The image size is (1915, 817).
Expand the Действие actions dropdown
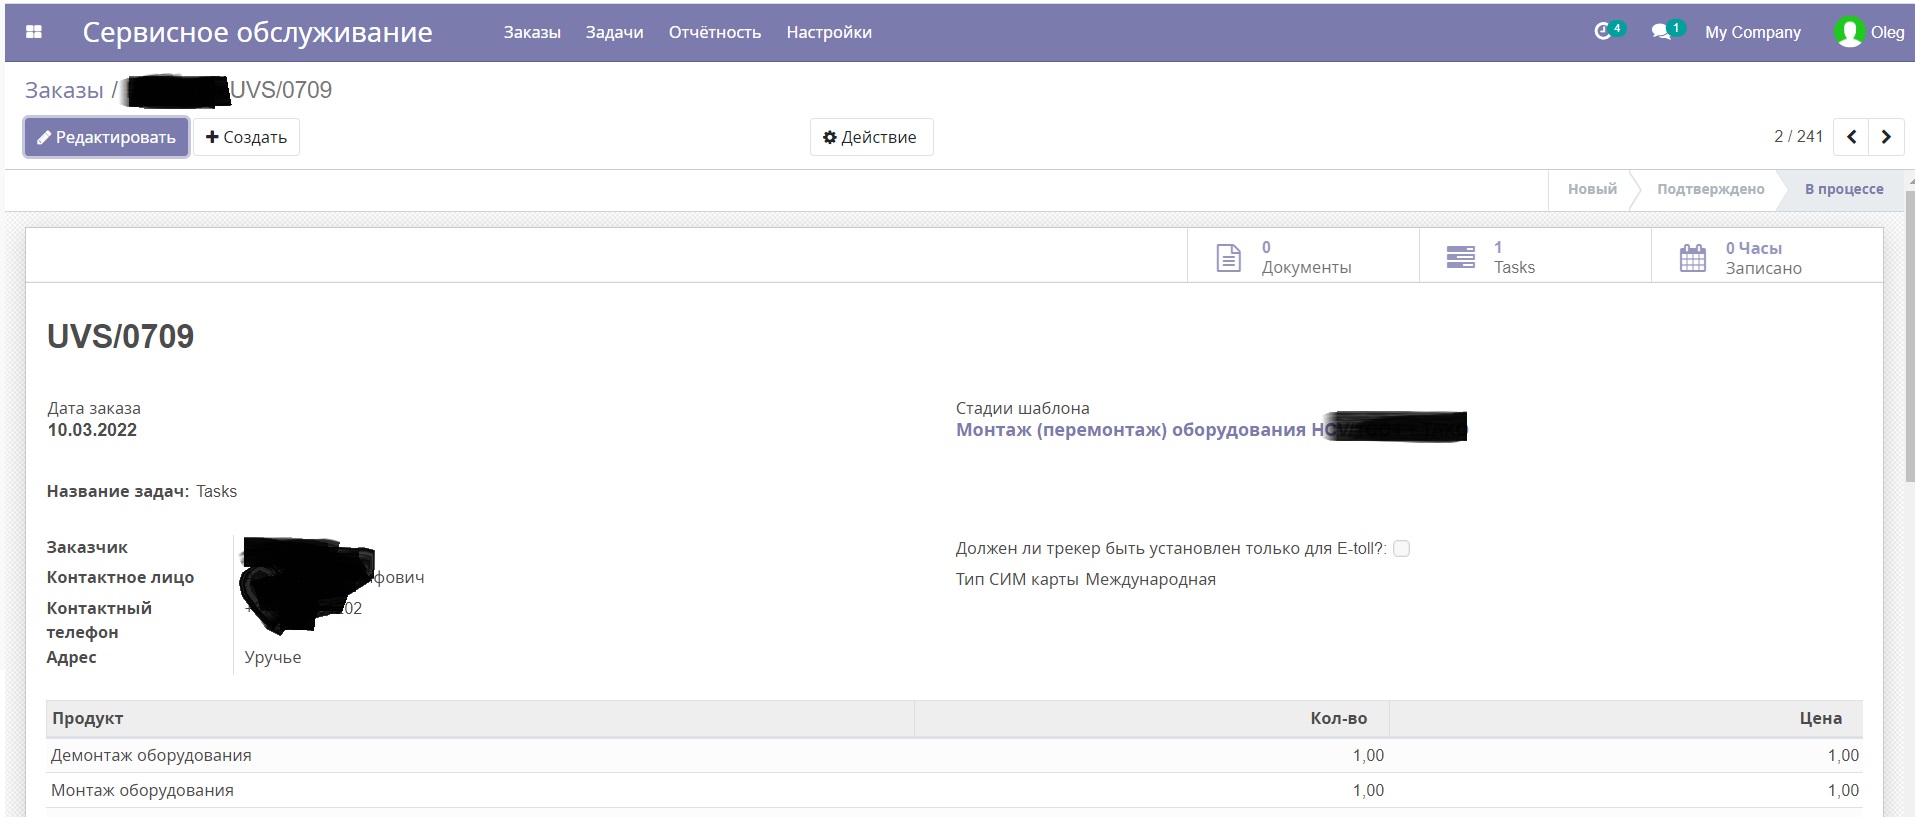tap(870, 137)
